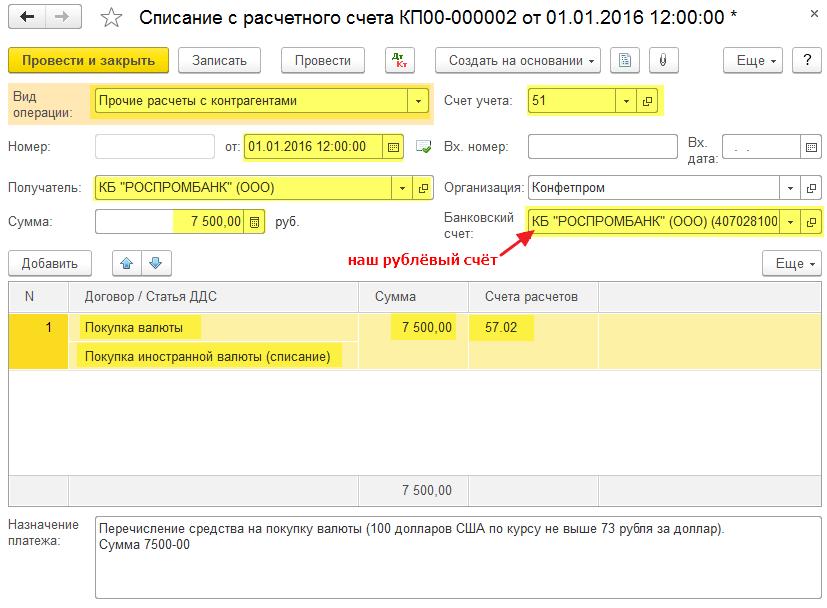Add a table row with Добавить
Screen dimensions: 827x608
(x=50, y=263)
